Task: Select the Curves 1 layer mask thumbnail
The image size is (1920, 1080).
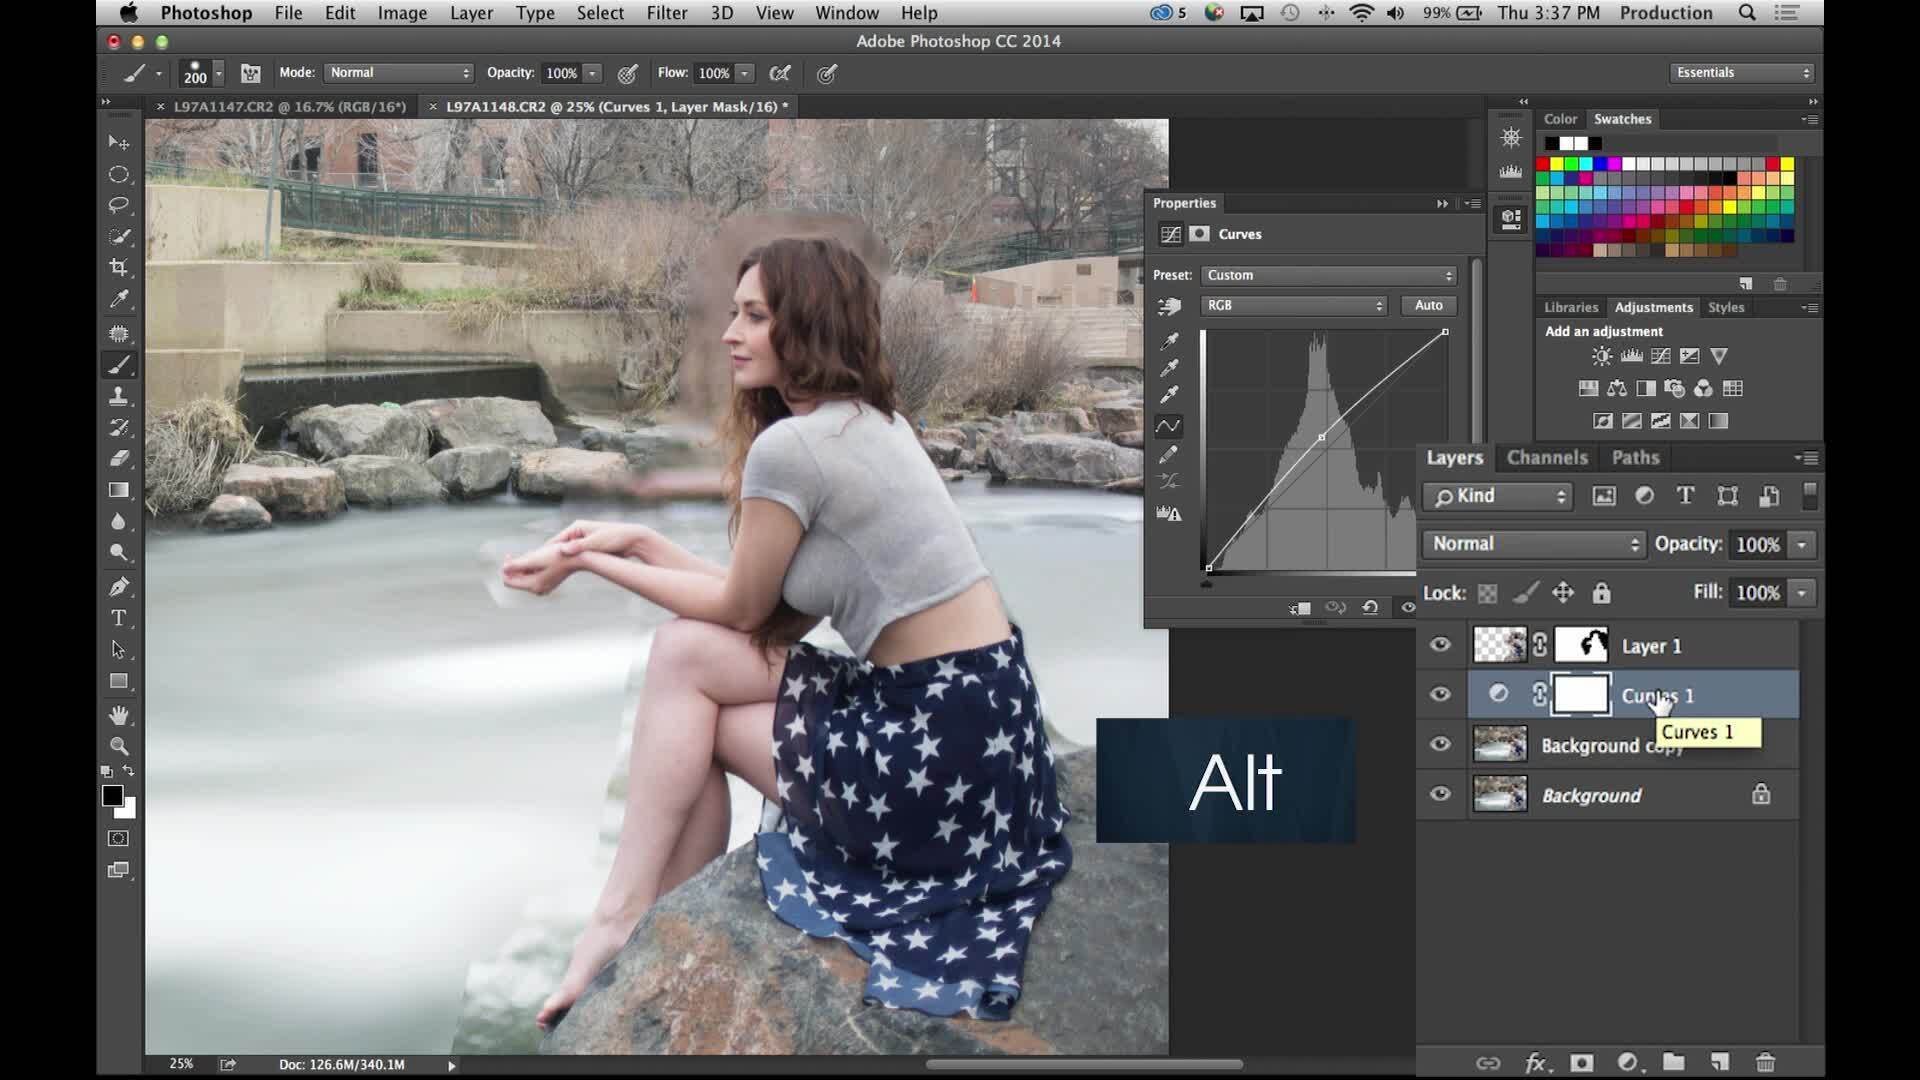Action: click(x=1580, y=695)
